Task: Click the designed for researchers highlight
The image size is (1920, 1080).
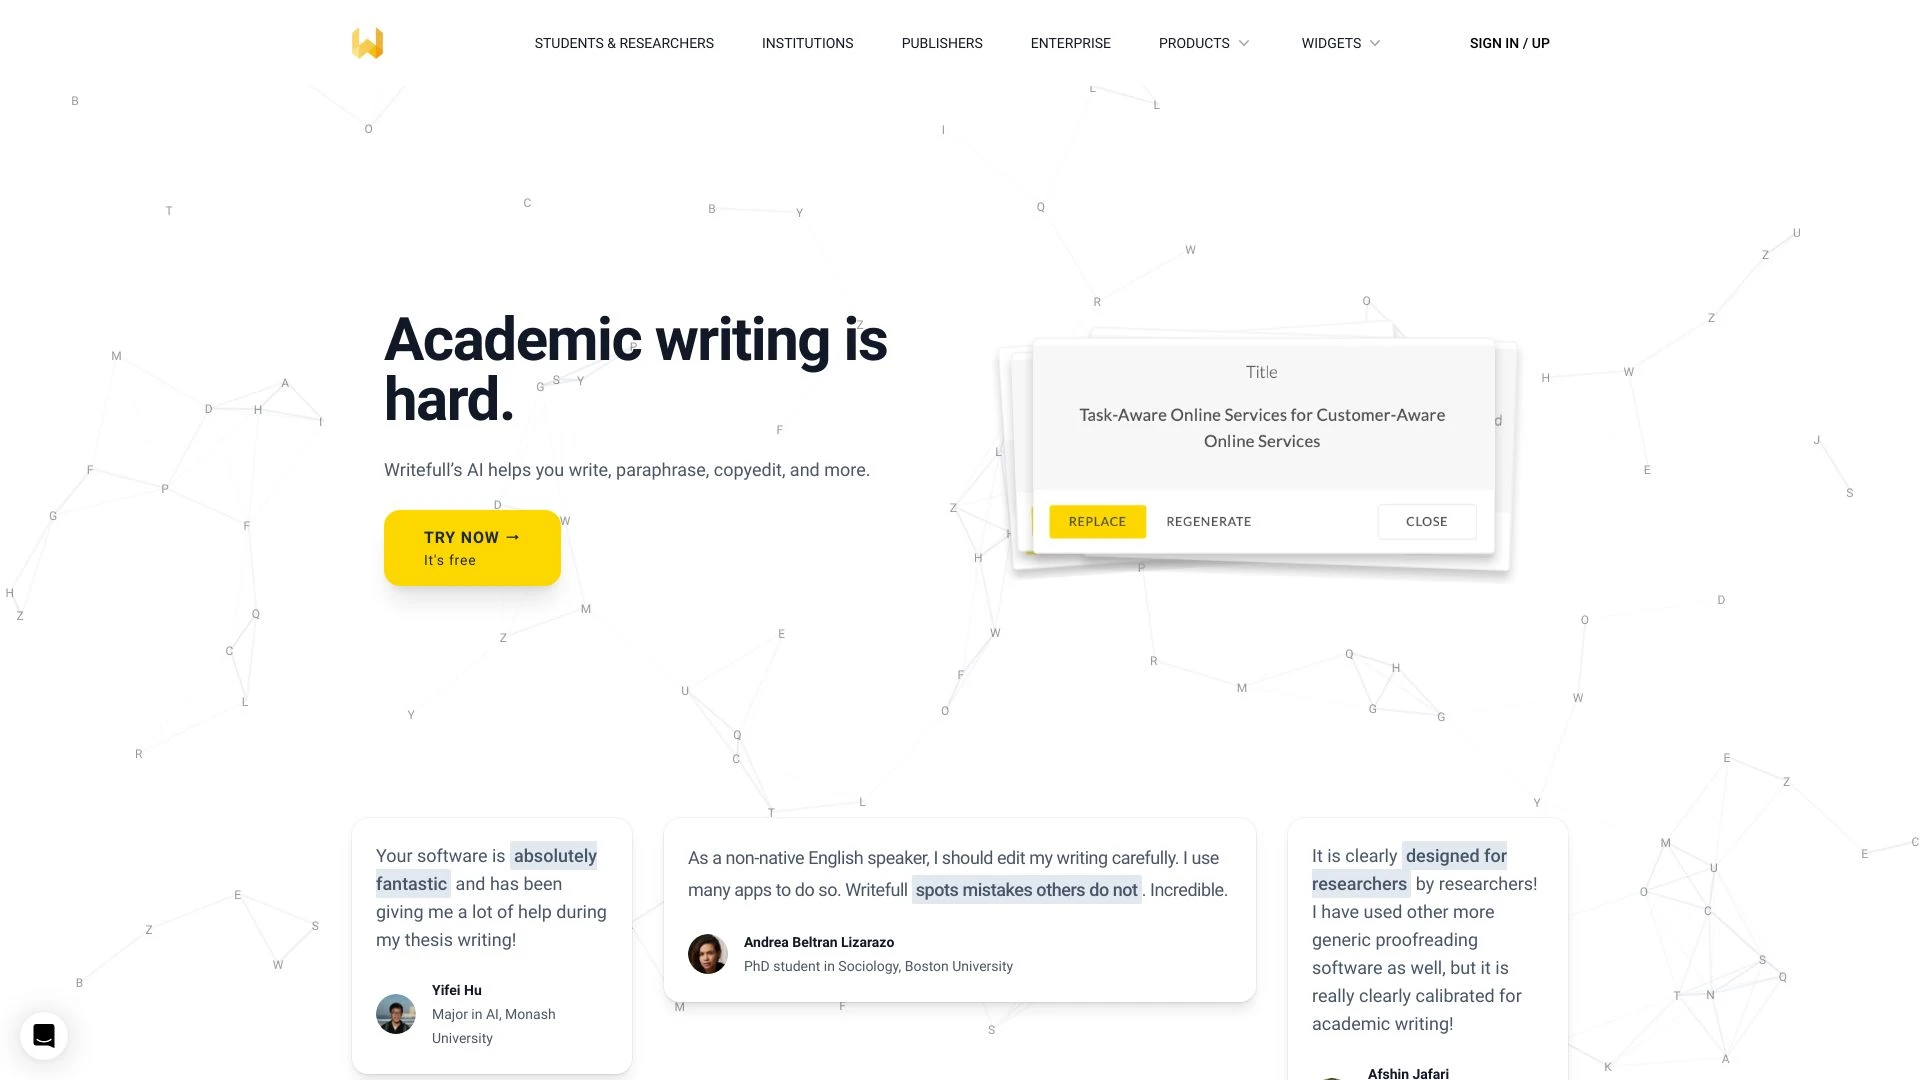Action: pyautogui.click(x=1407, y=870)
